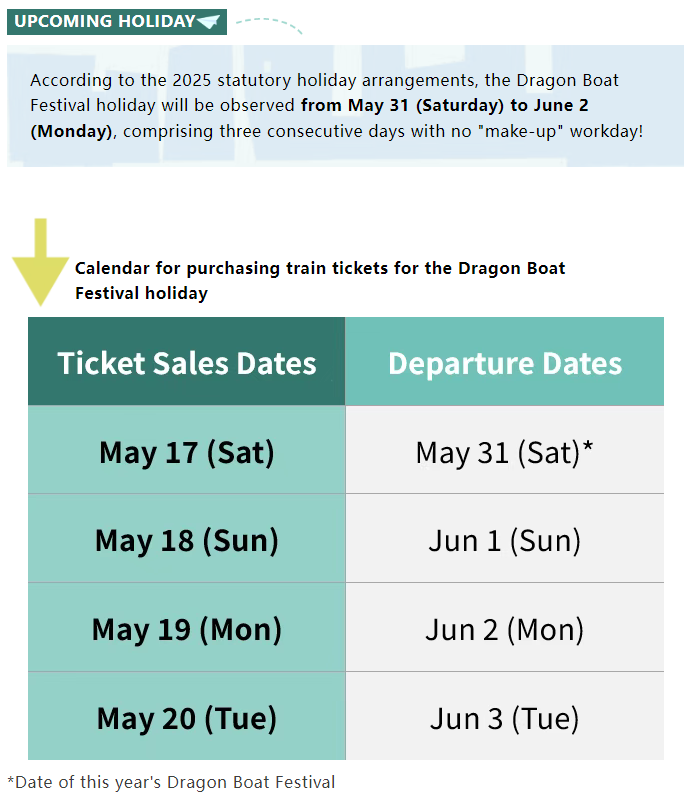Click the May 19 (Mon) cell
The width and height of the screenshot is (692, 796).
(186, 627)
